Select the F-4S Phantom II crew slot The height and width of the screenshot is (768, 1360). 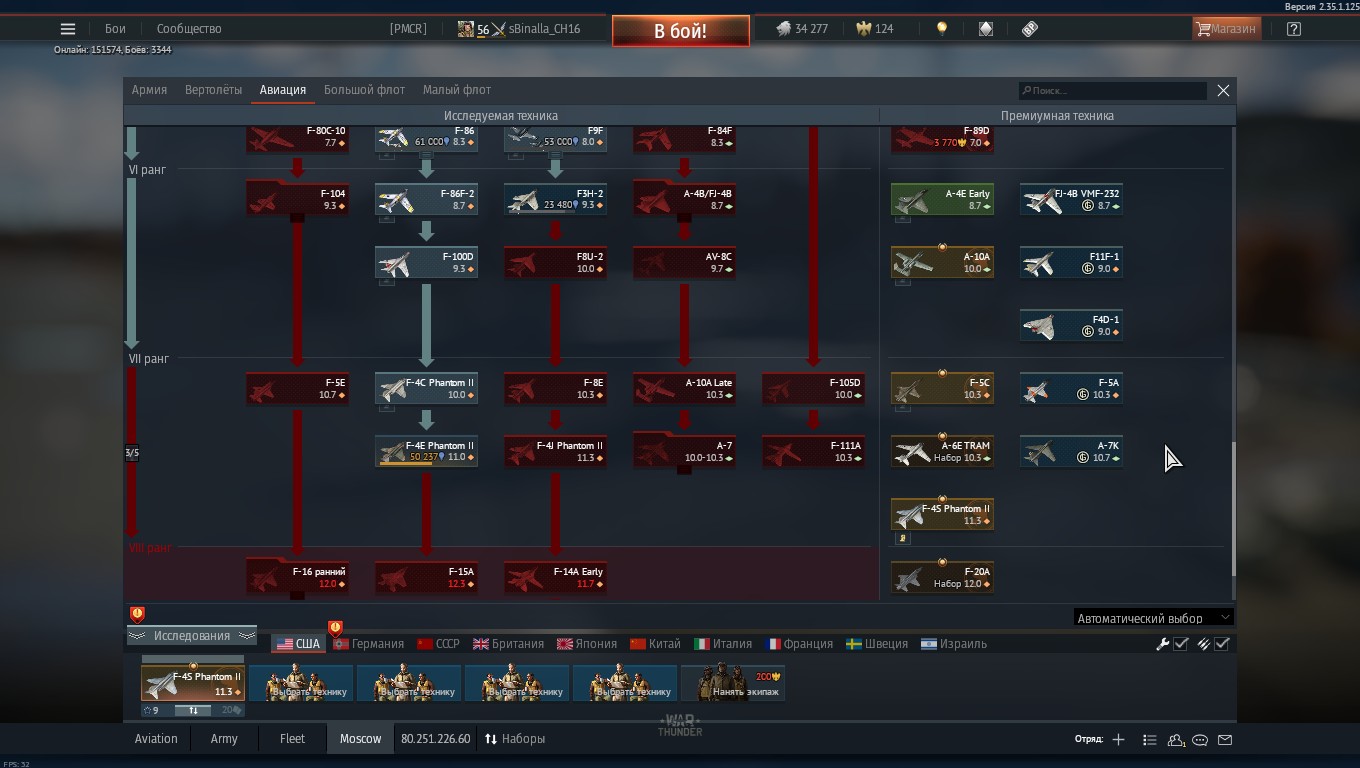193,683
